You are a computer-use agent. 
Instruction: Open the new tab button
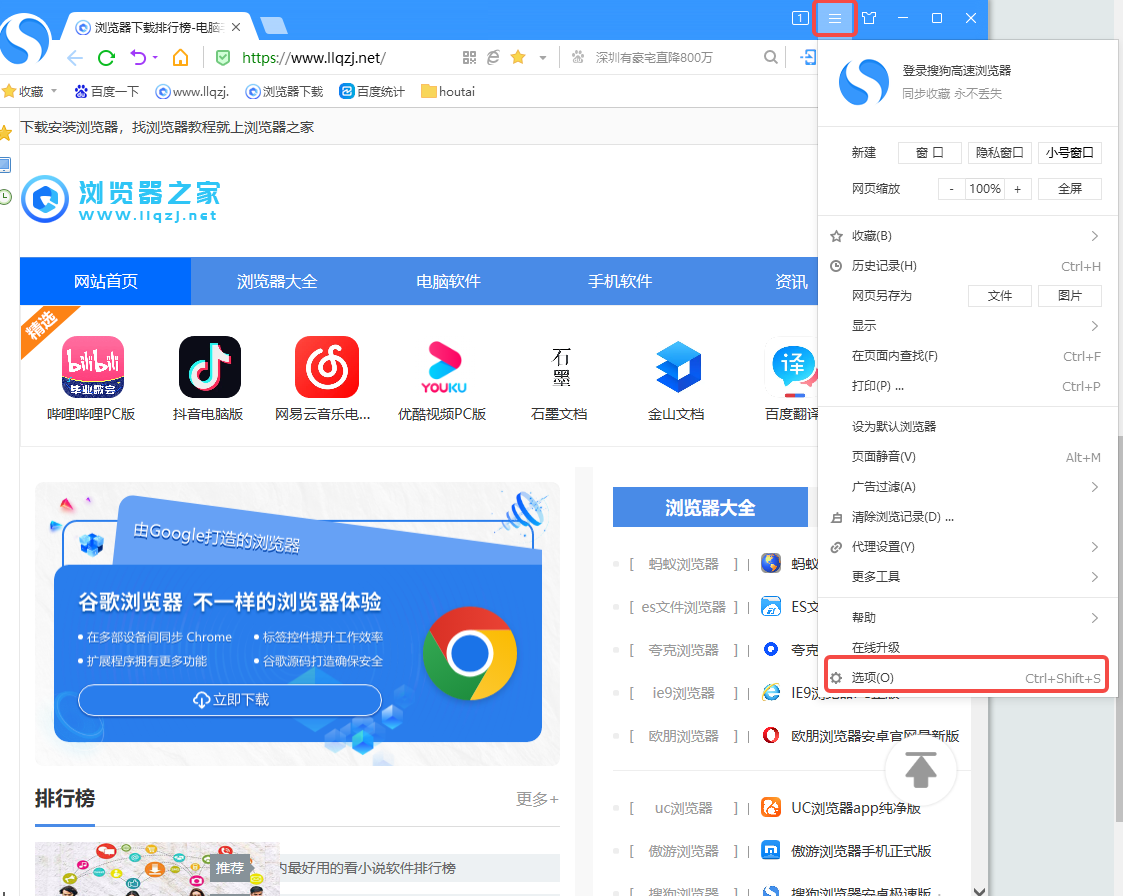click(274, 26)
